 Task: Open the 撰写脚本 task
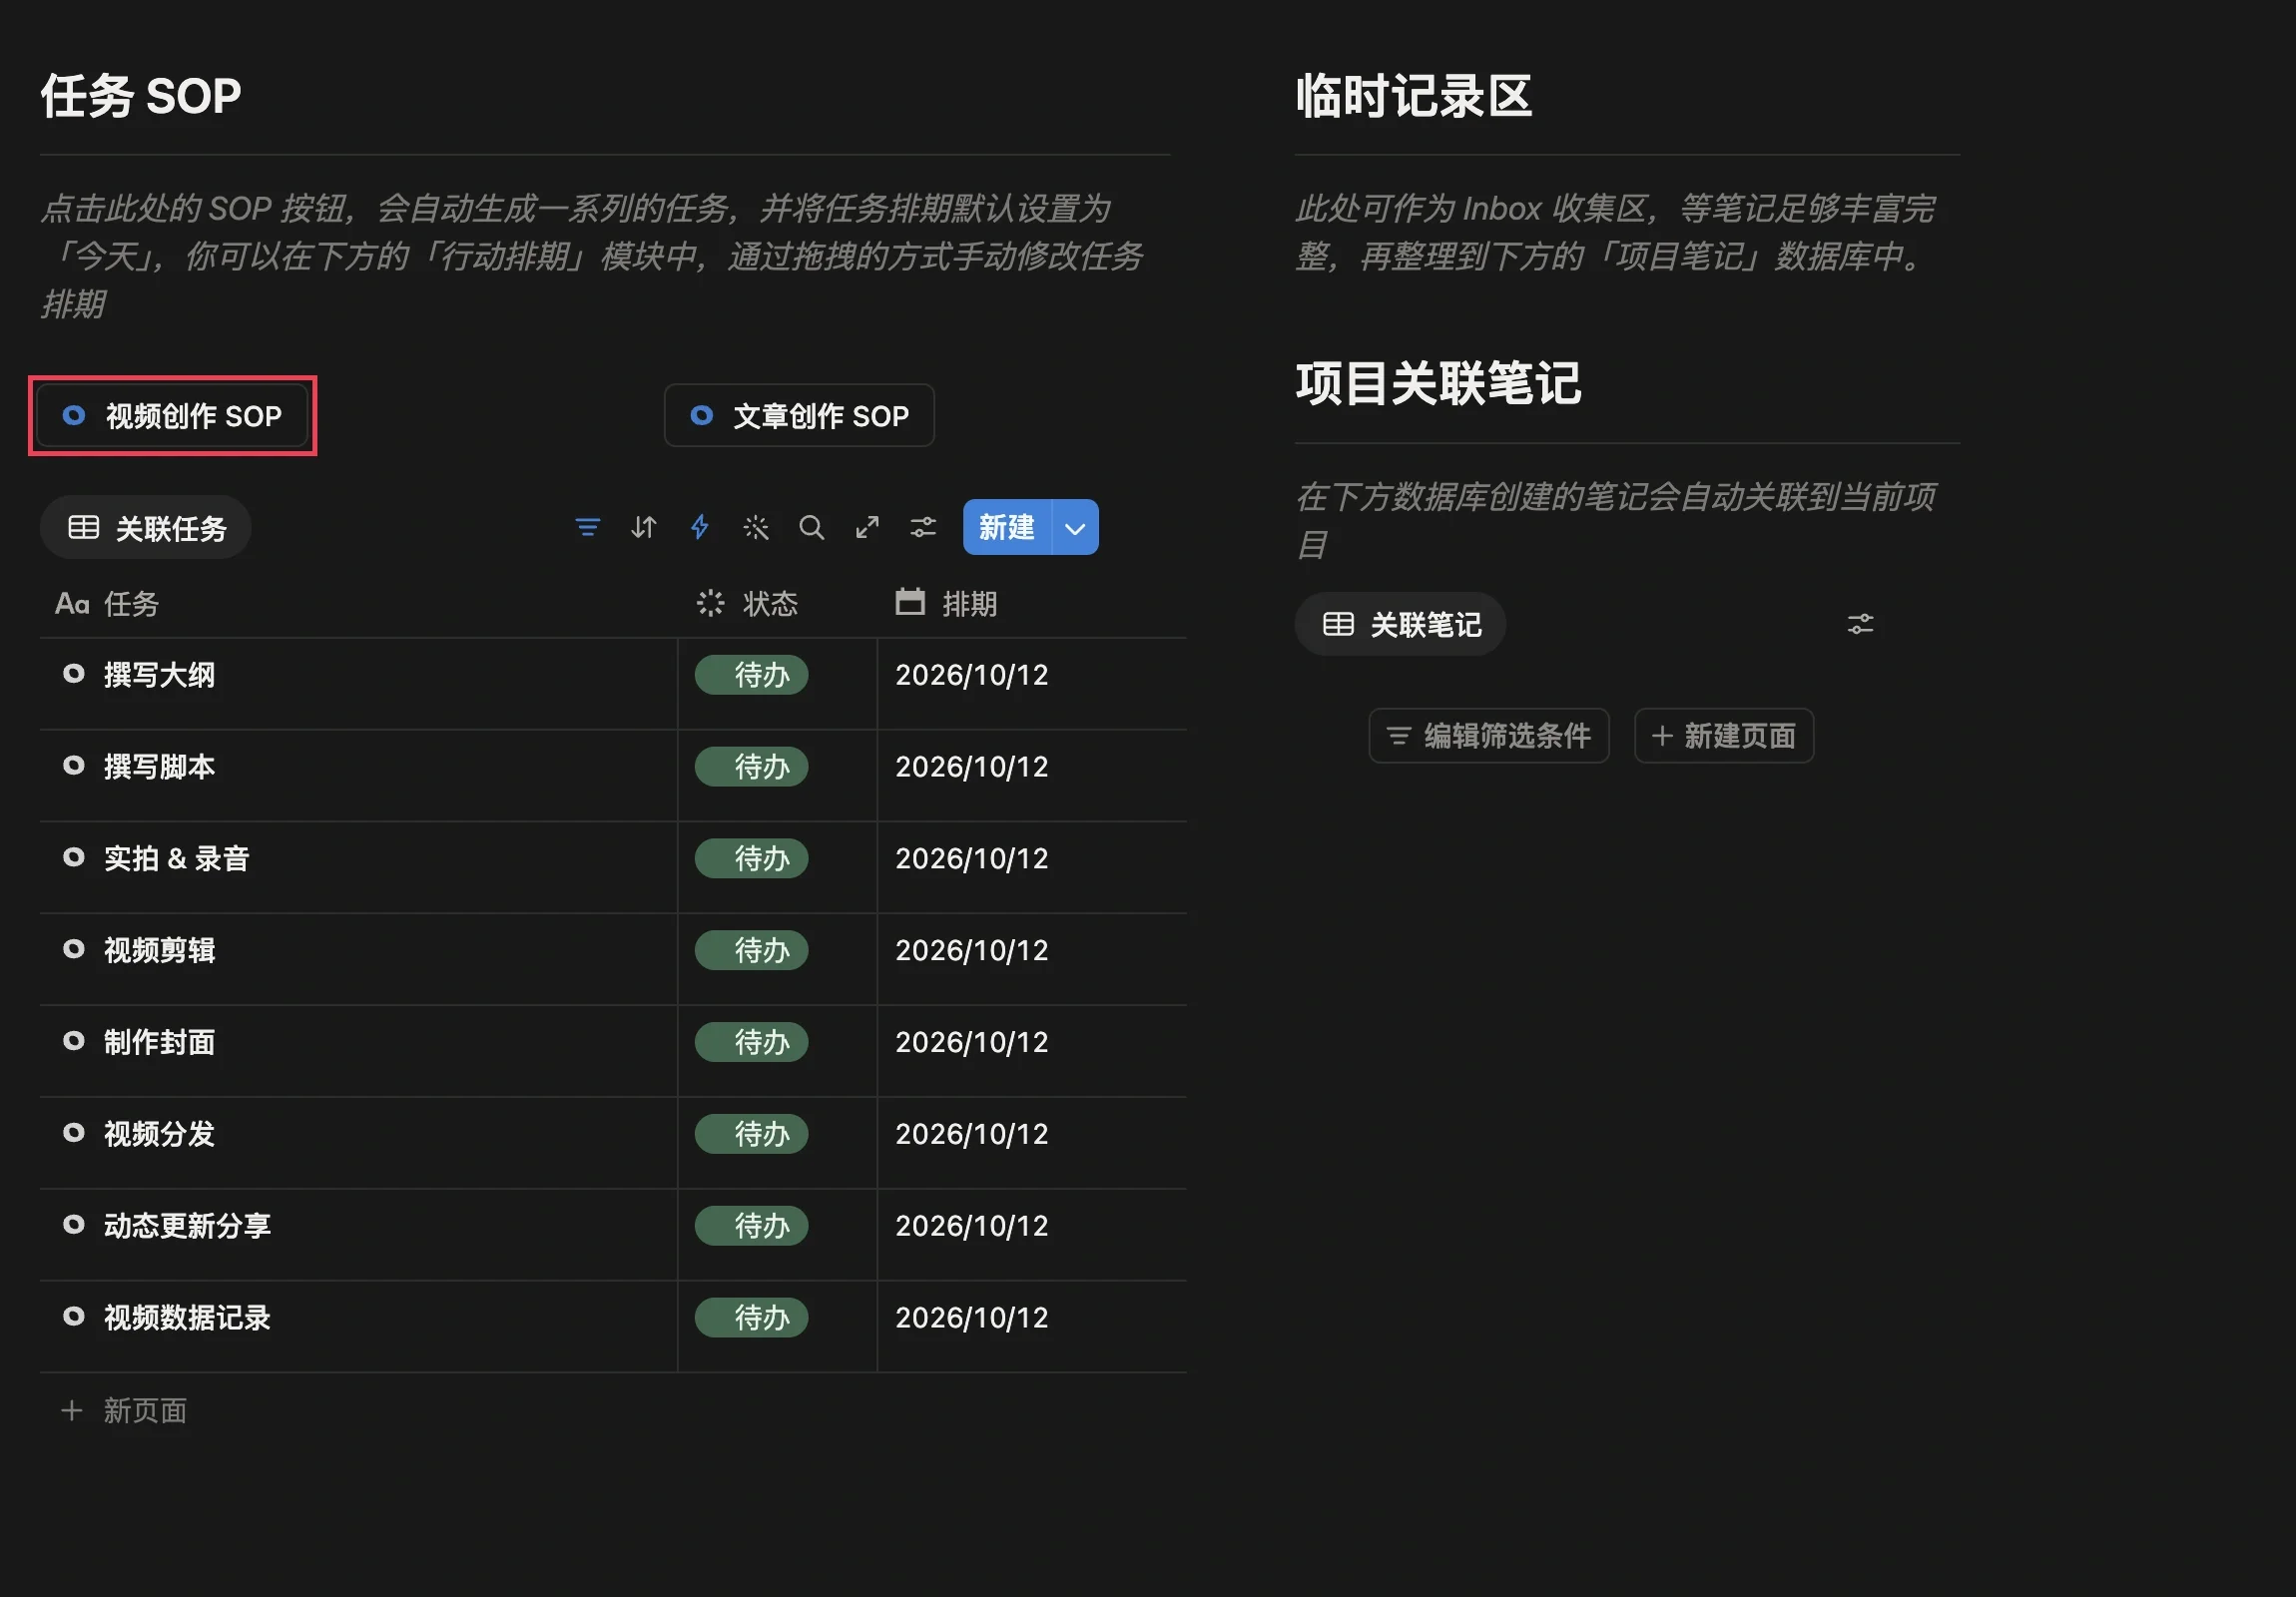click(160, 767)
